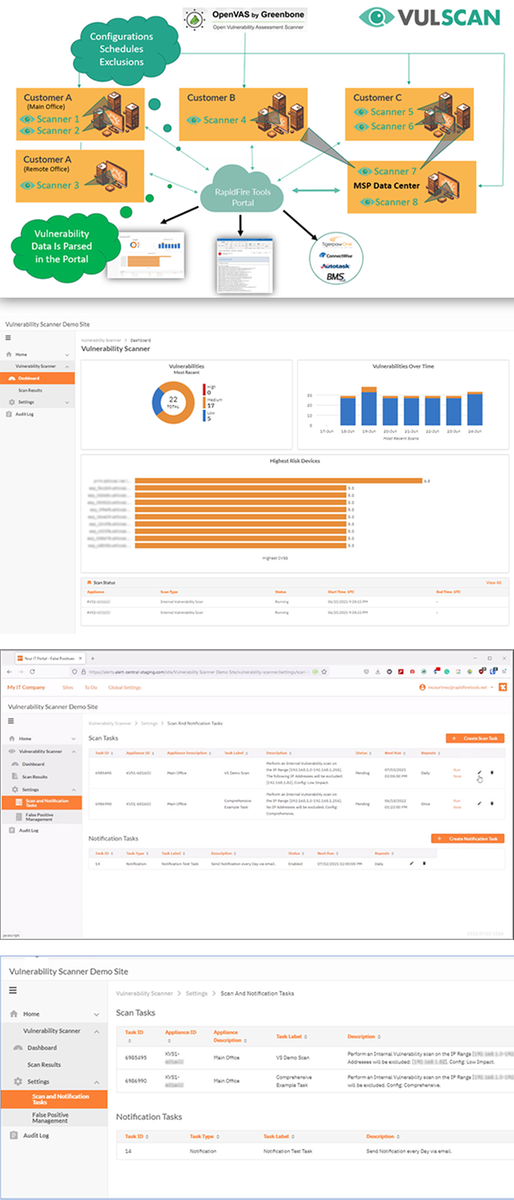Click Settings gear in the bottom enlarged panel
514x1200 pixels.
(17, 1081)
